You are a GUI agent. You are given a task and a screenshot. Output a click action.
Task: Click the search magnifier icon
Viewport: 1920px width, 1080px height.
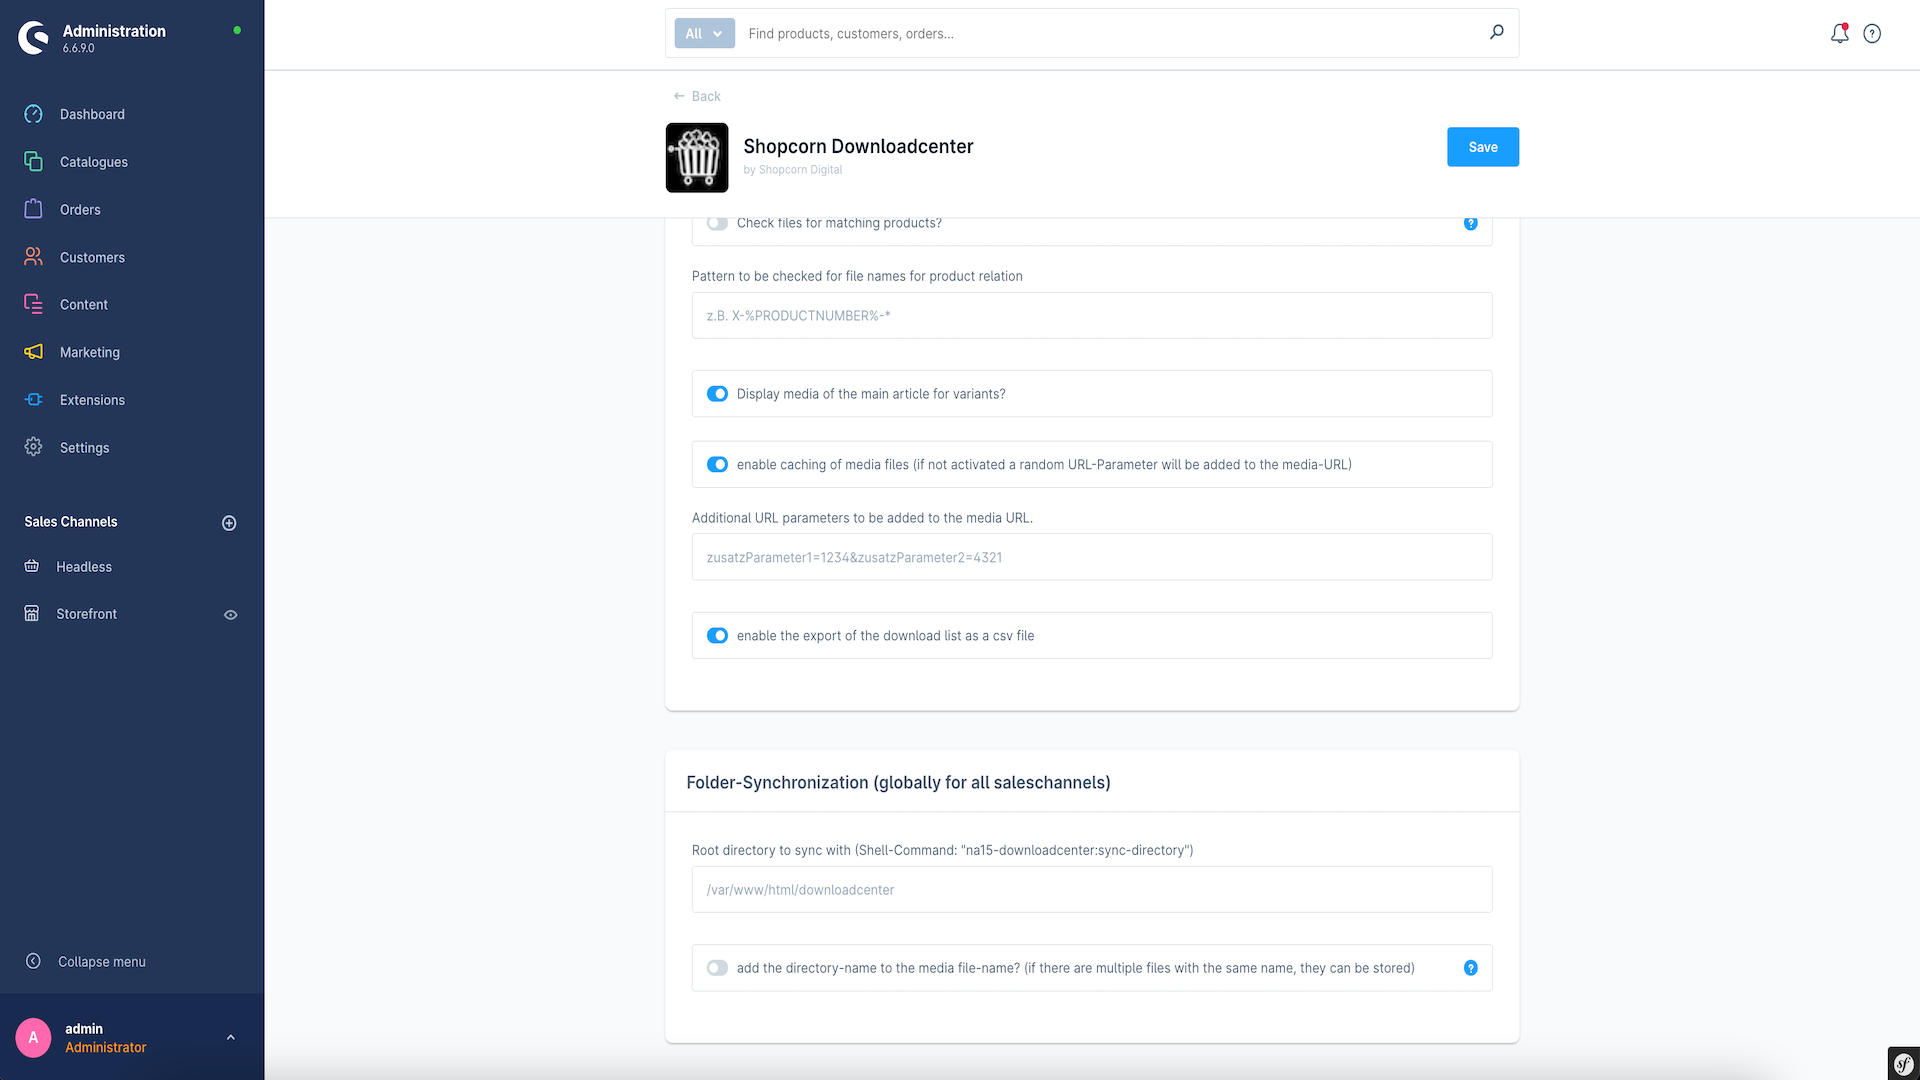(x=1496, y=32)
